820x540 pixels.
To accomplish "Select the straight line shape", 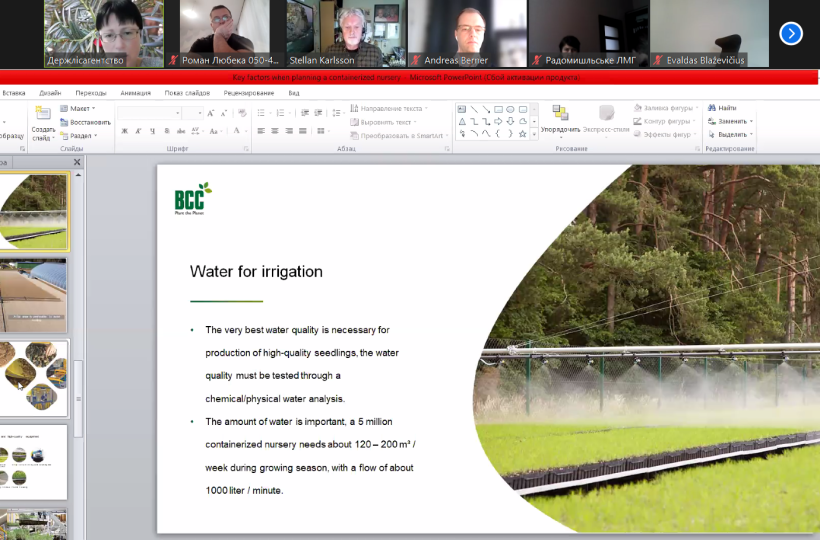I will click(474, 109).
